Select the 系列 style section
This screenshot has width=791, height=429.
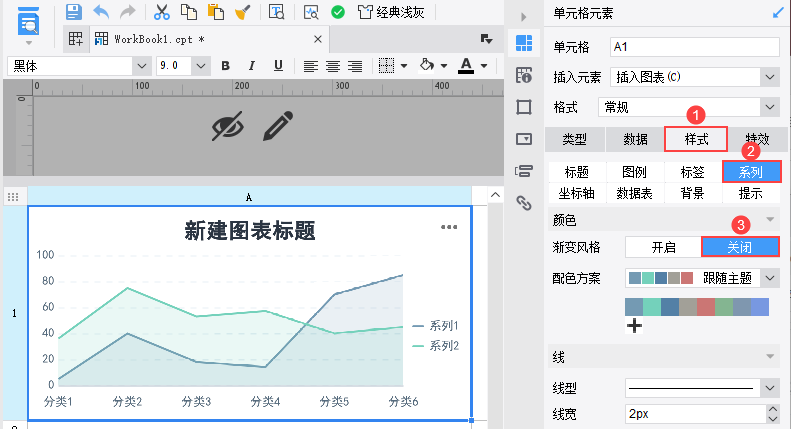click(x=751, y=172)
